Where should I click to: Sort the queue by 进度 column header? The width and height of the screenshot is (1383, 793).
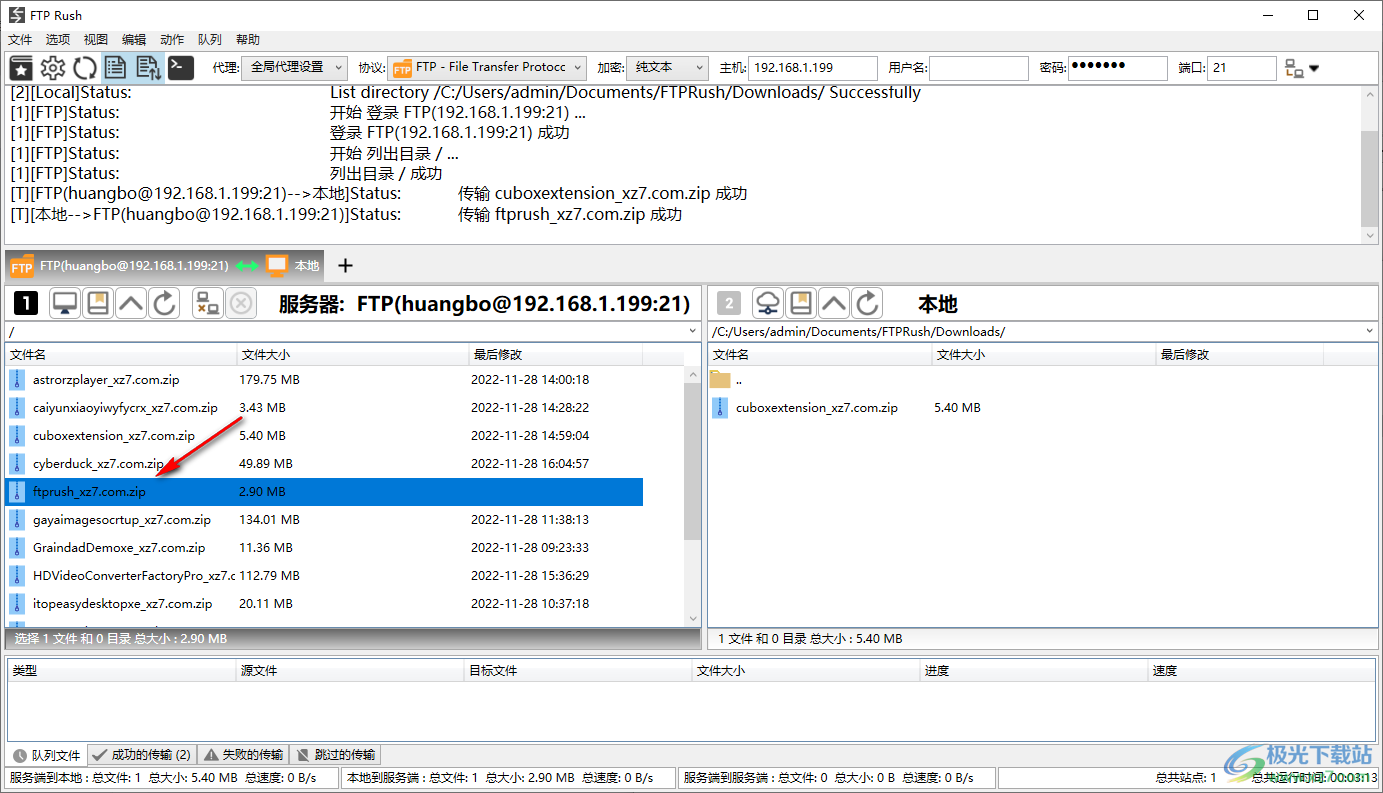(1032, 671)
